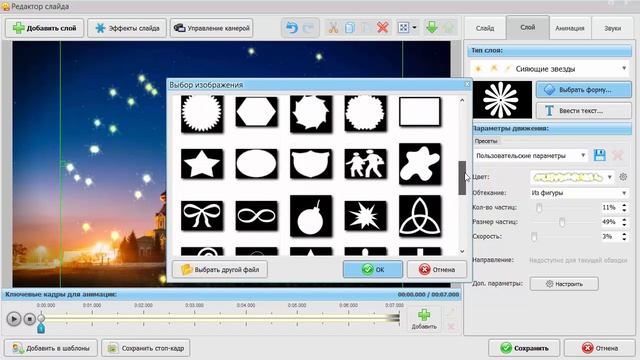This screenshot has width=640, height=360.
Task: Click the blue keyframe marker 1
Action: pos(41,328)
